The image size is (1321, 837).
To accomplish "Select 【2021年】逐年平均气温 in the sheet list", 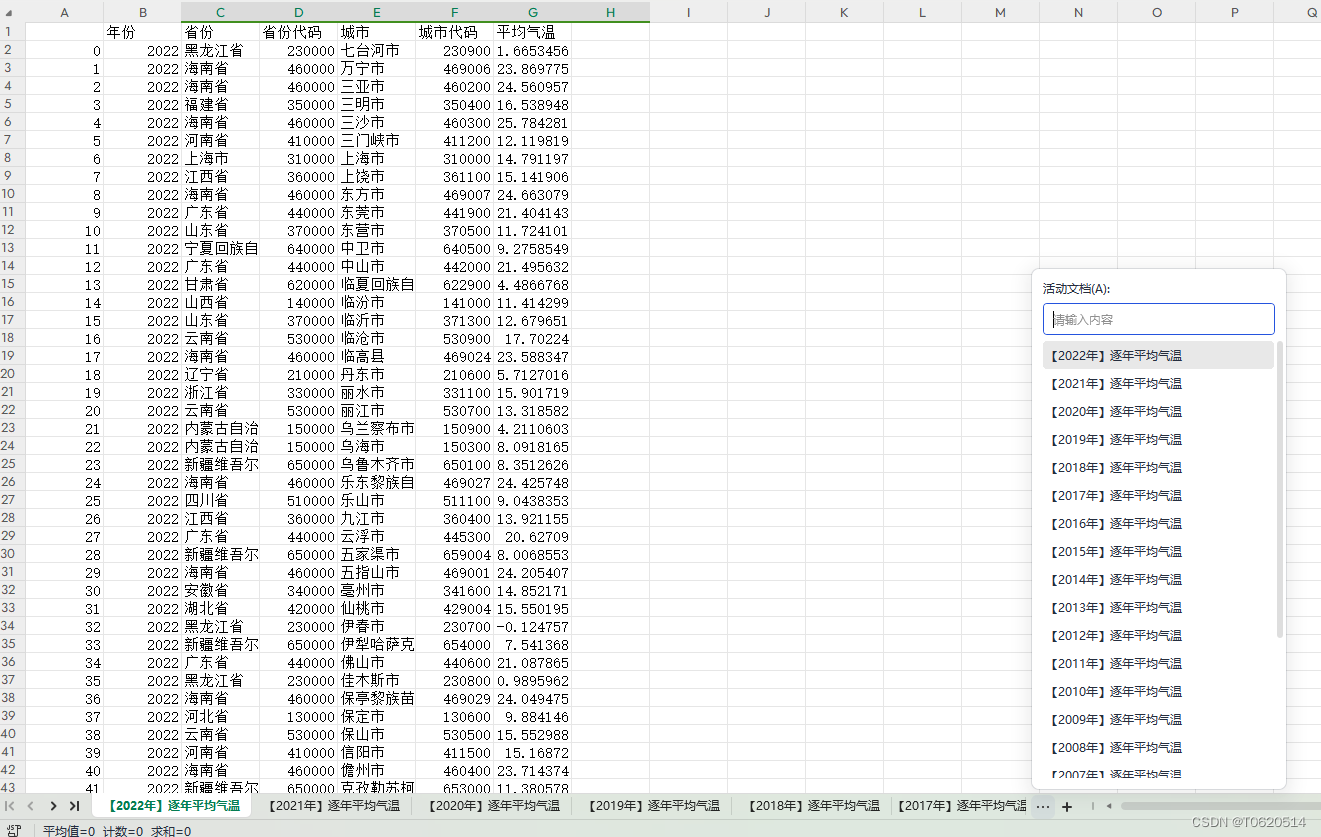I will [1159, 383].
